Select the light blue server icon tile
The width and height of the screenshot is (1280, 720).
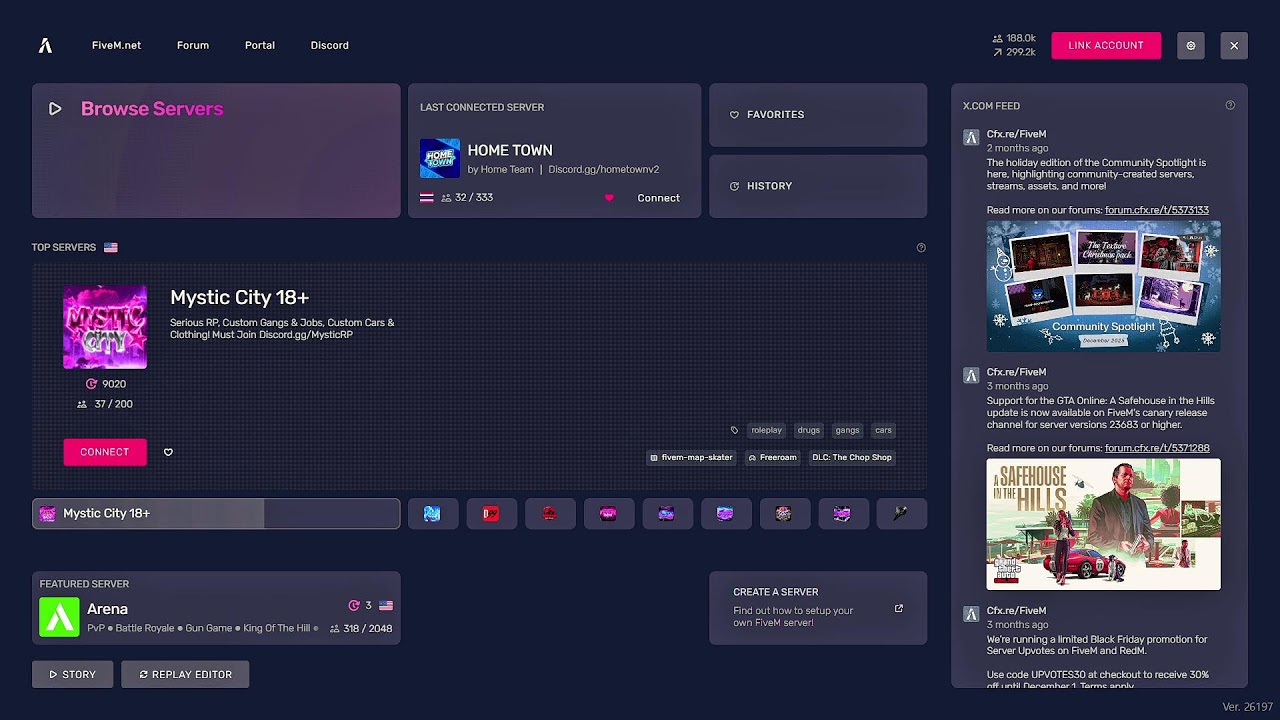[432, 513]
